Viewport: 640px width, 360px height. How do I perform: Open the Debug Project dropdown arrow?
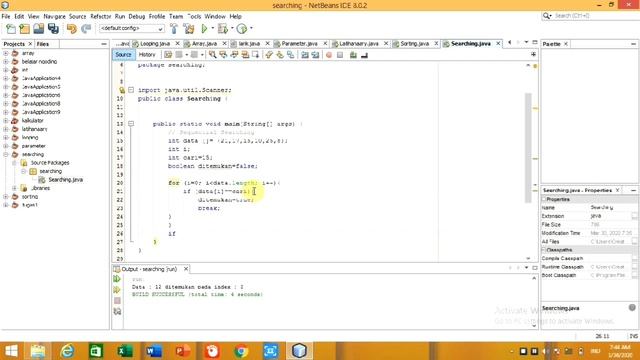(232, 29)
